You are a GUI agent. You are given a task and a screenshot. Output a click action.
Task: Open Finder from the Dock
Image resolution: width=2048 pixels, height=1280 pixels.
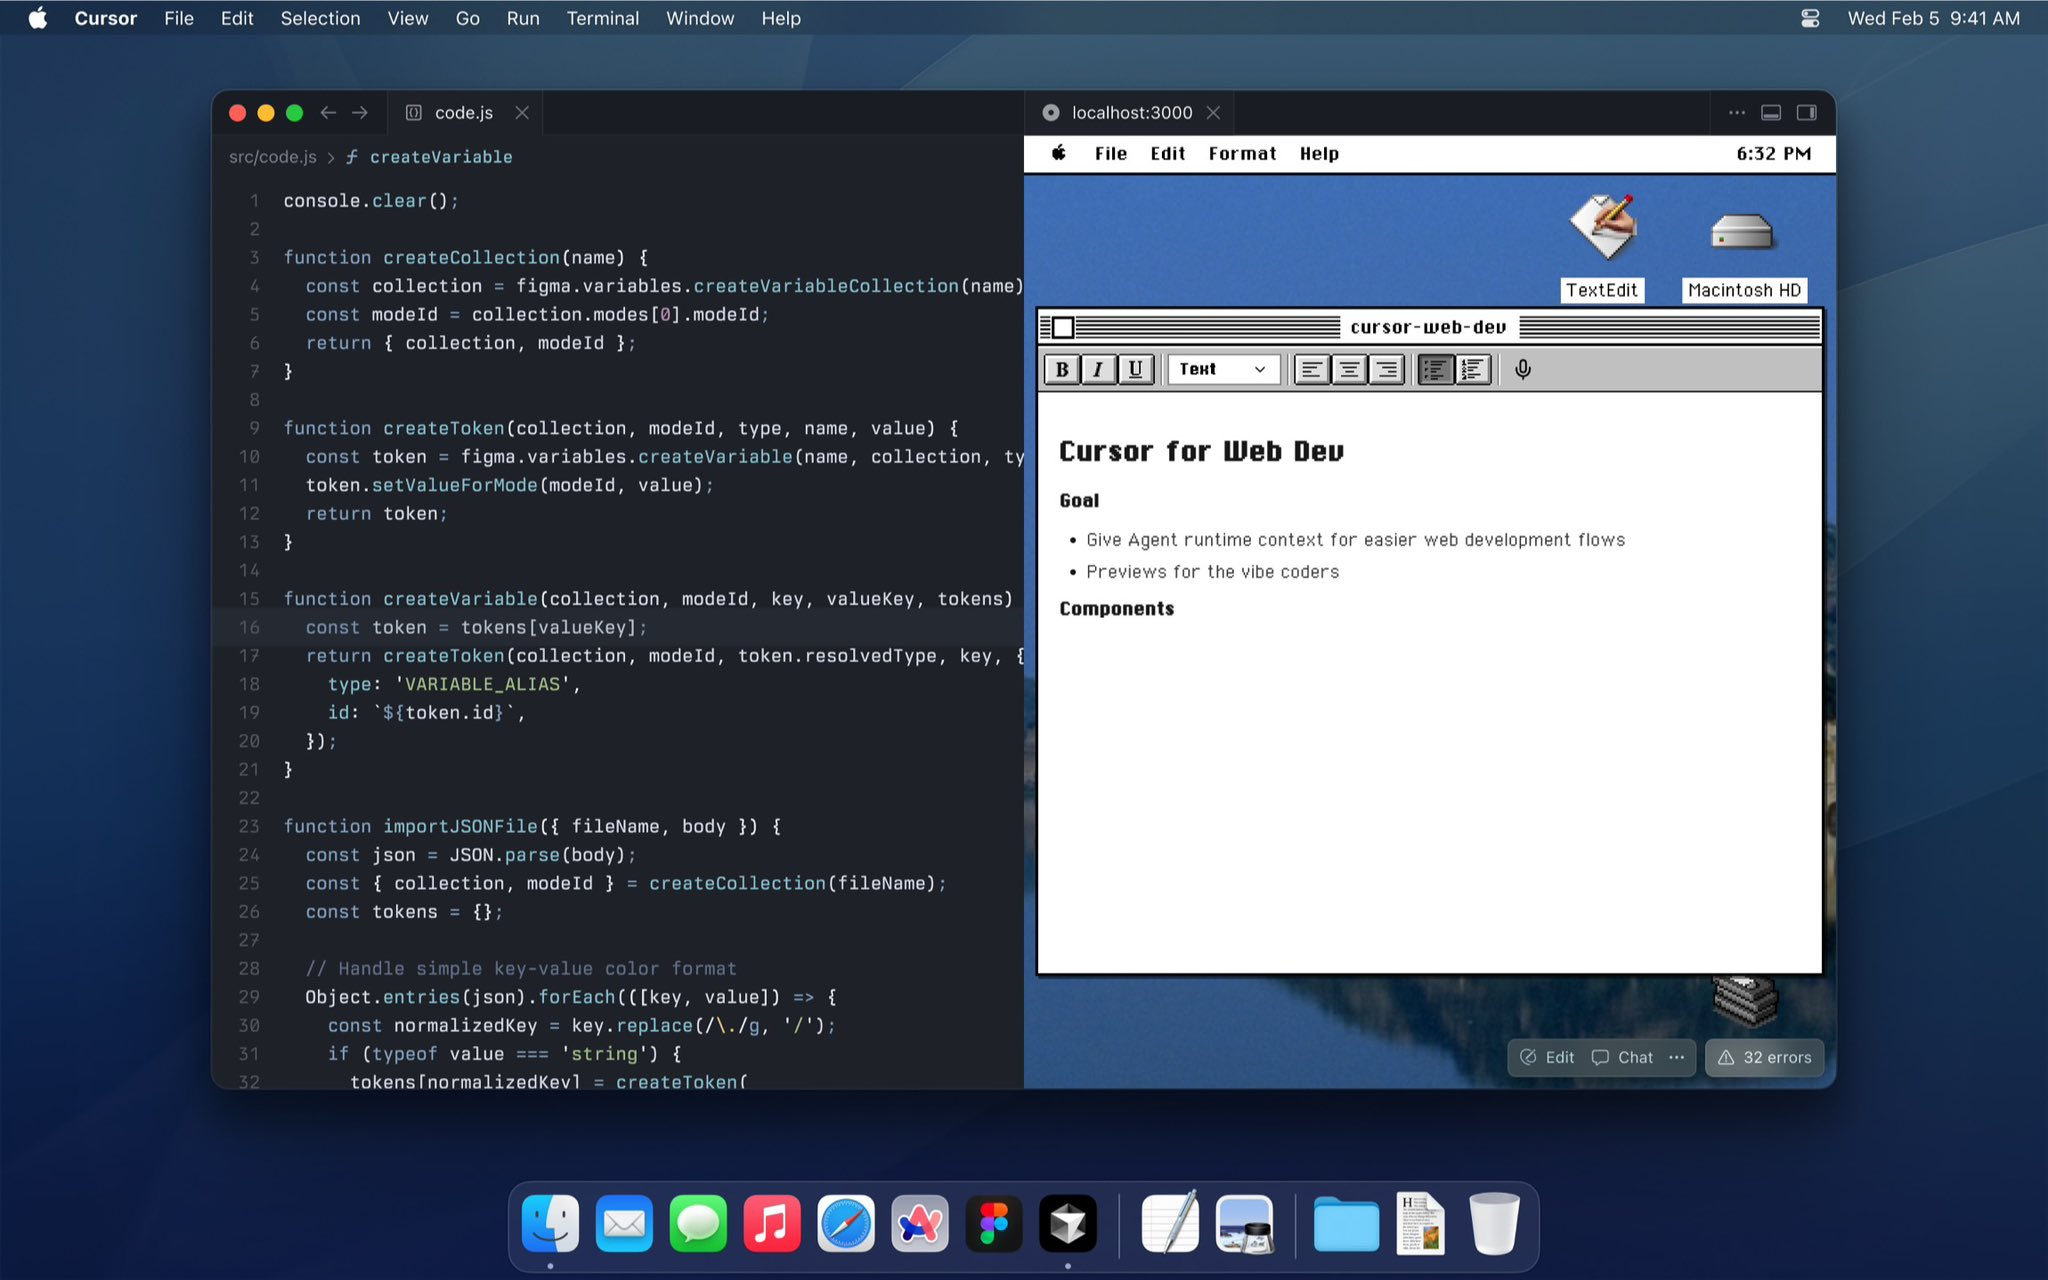tap(550, 1223)
